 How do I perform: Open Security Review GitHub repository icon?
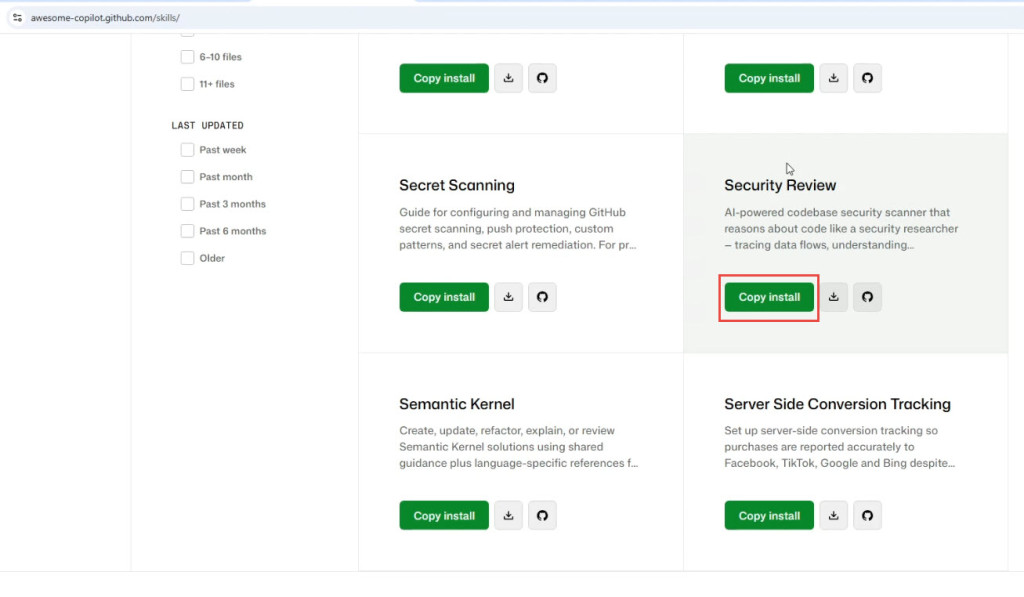pos(867,297)
